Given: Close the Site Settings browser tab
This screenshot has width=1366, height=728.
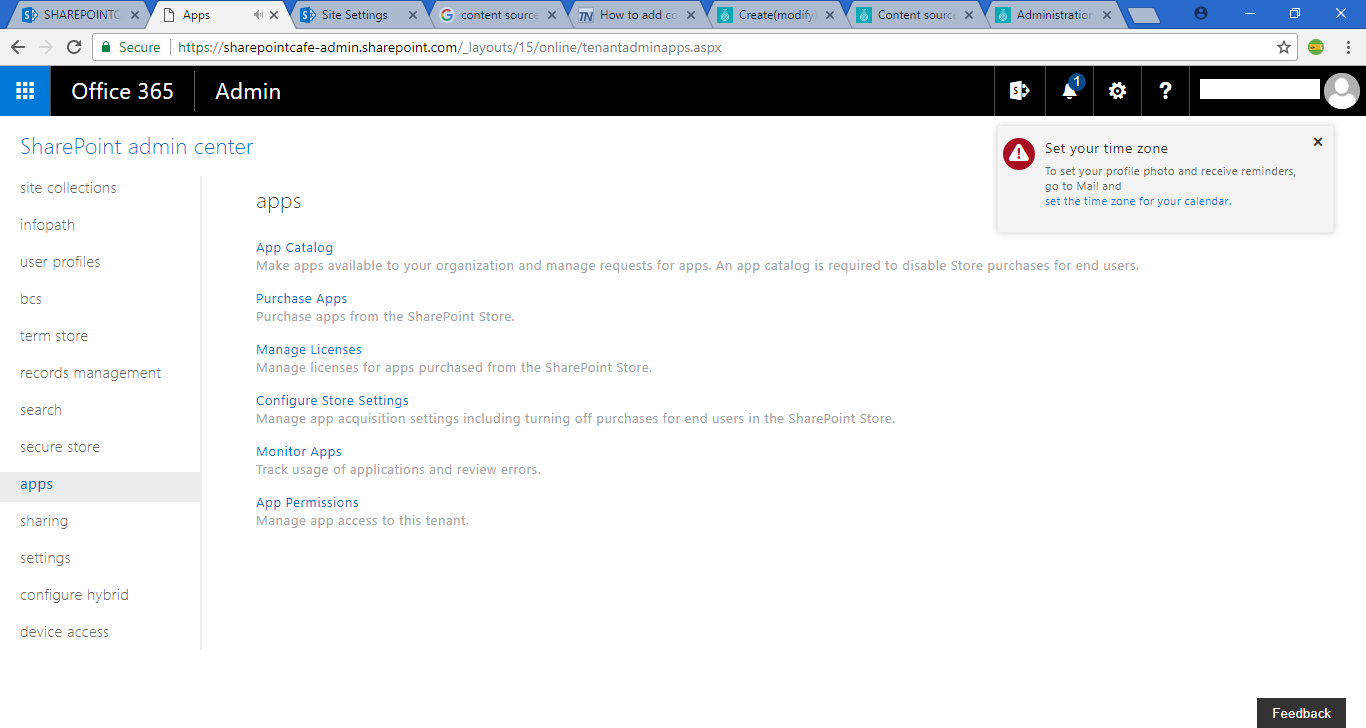Looking at the screenshot, I should [413, 15].
